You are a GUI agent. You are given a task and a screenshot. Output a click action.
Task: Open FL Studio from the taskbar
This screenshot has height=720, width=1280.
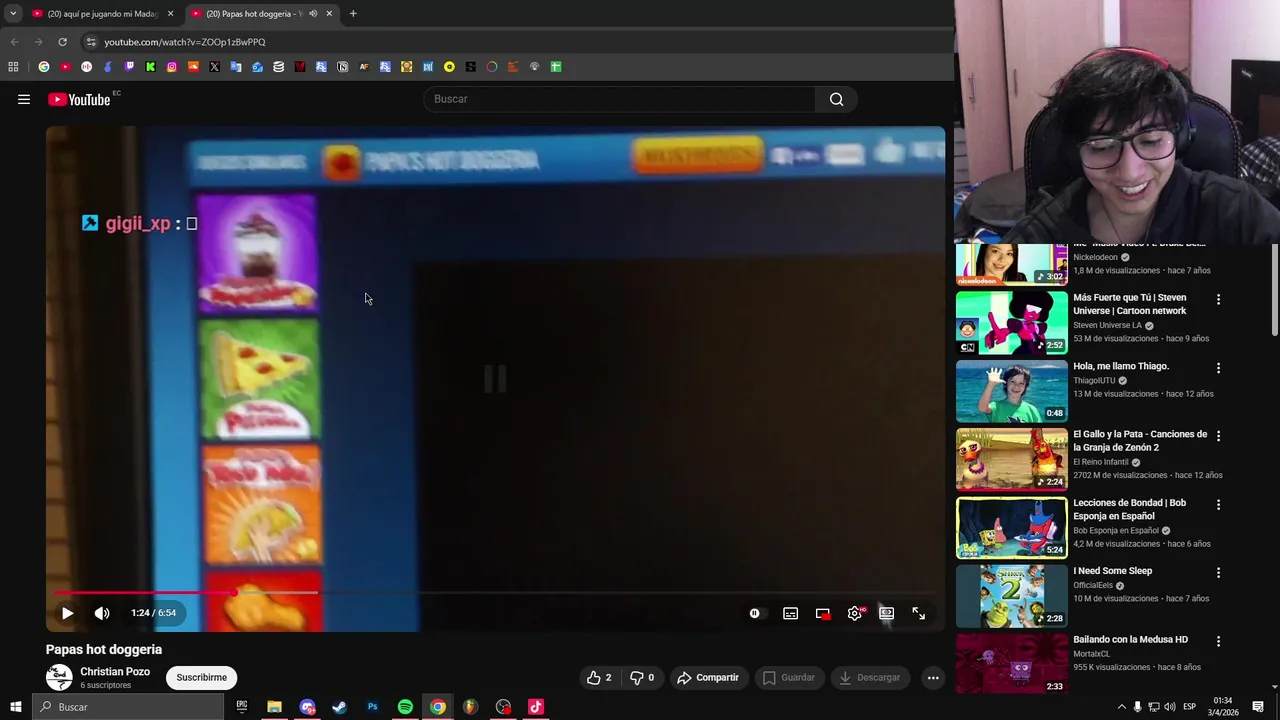click(470, 707)
